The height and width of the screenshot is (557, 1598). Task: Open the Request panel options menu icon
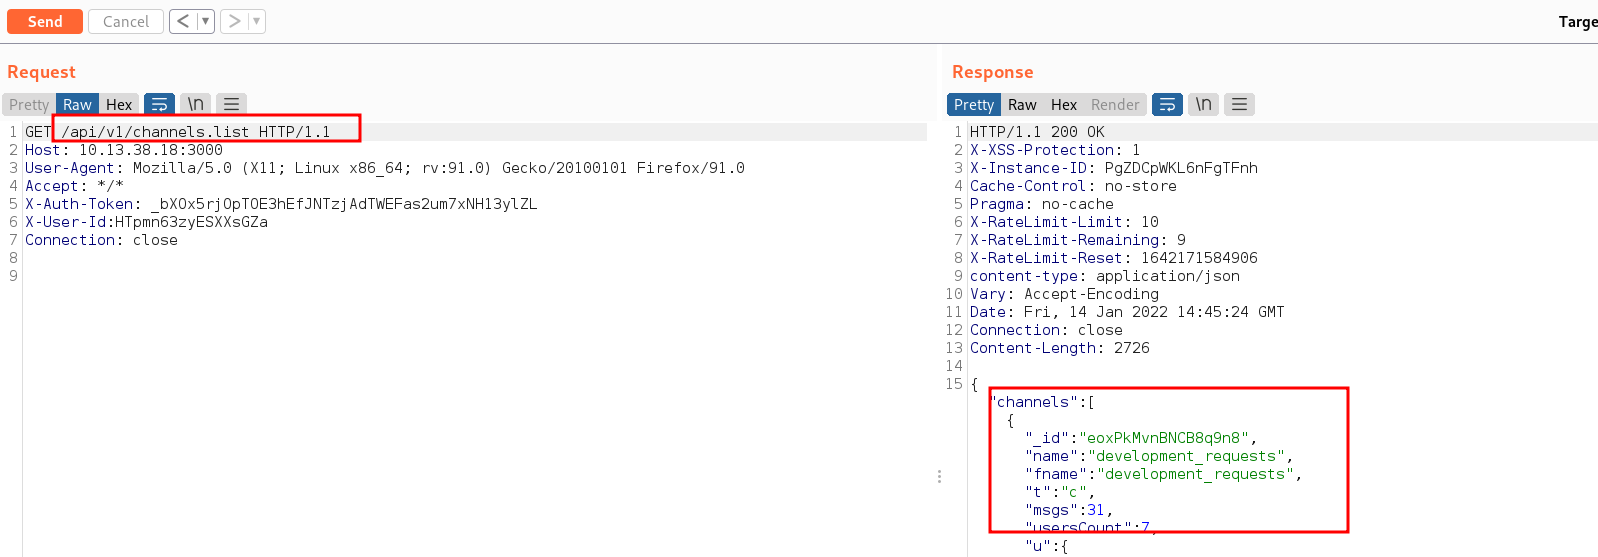231,104
